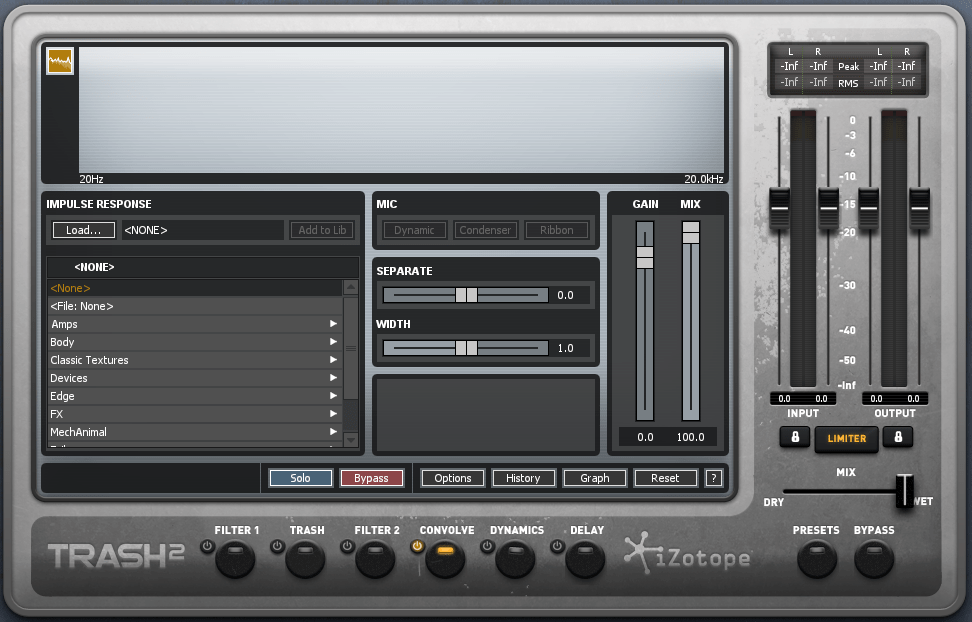Viewport: 972px width, 622px height.
Task: Select the Trash module round button
Action: pyautogui.click(x=305, y=558)
